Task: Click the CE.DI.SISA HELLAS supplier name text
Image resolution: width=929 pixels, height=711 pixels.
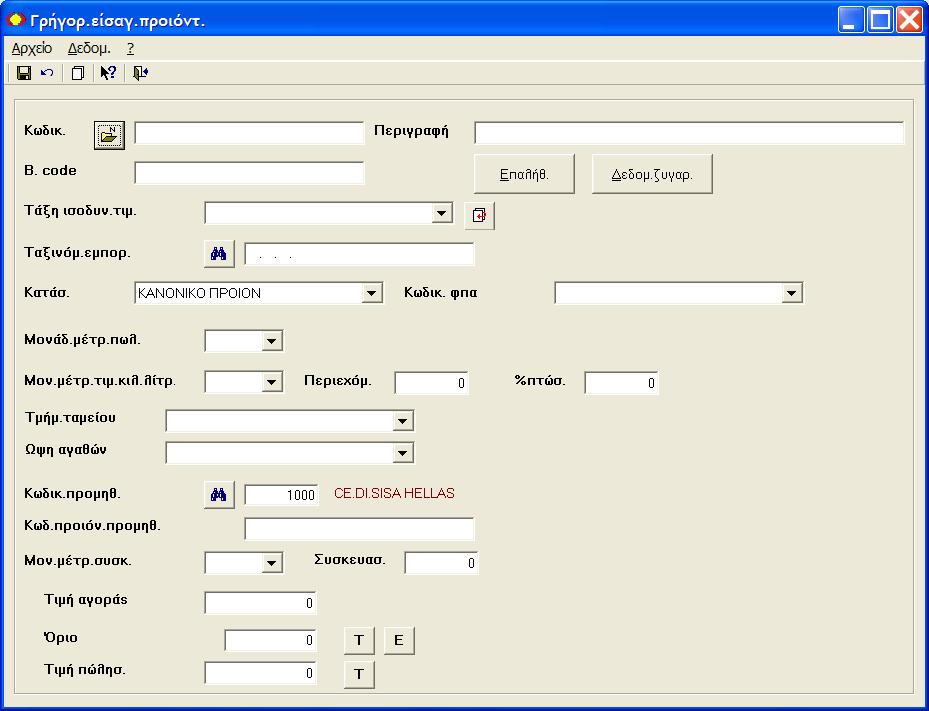Action: pos(394,494)
